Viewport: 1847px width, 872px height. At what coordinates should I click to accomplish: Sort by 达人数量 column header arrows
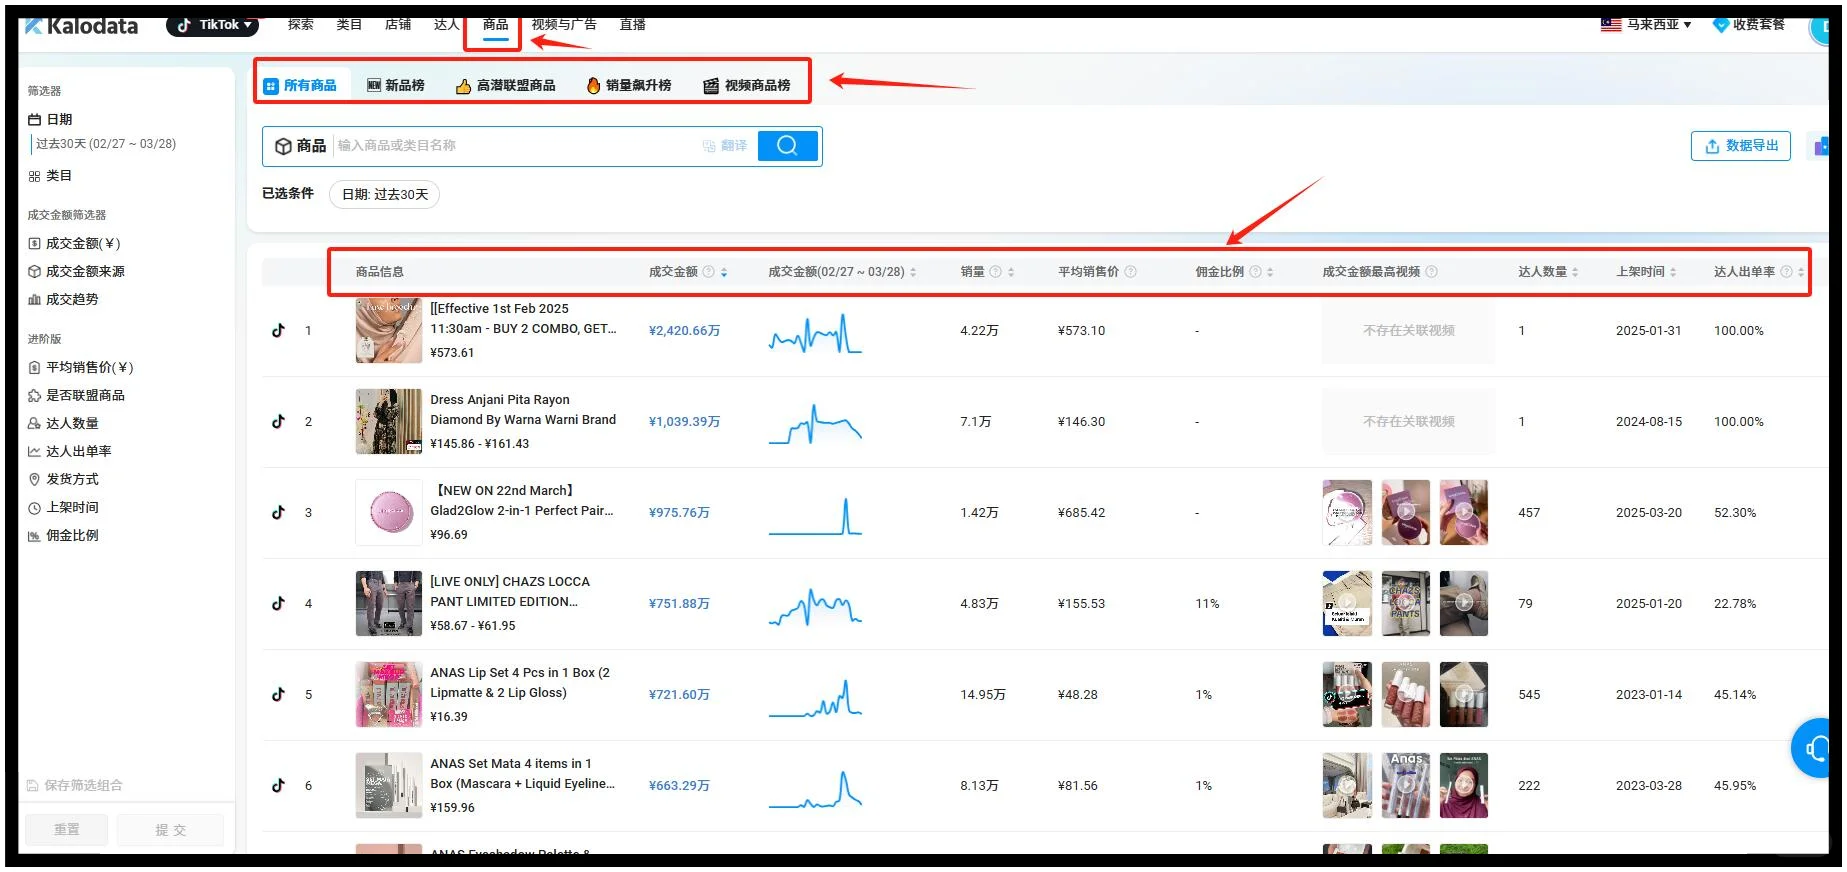pyautogui.click(x=1575, y=272)
